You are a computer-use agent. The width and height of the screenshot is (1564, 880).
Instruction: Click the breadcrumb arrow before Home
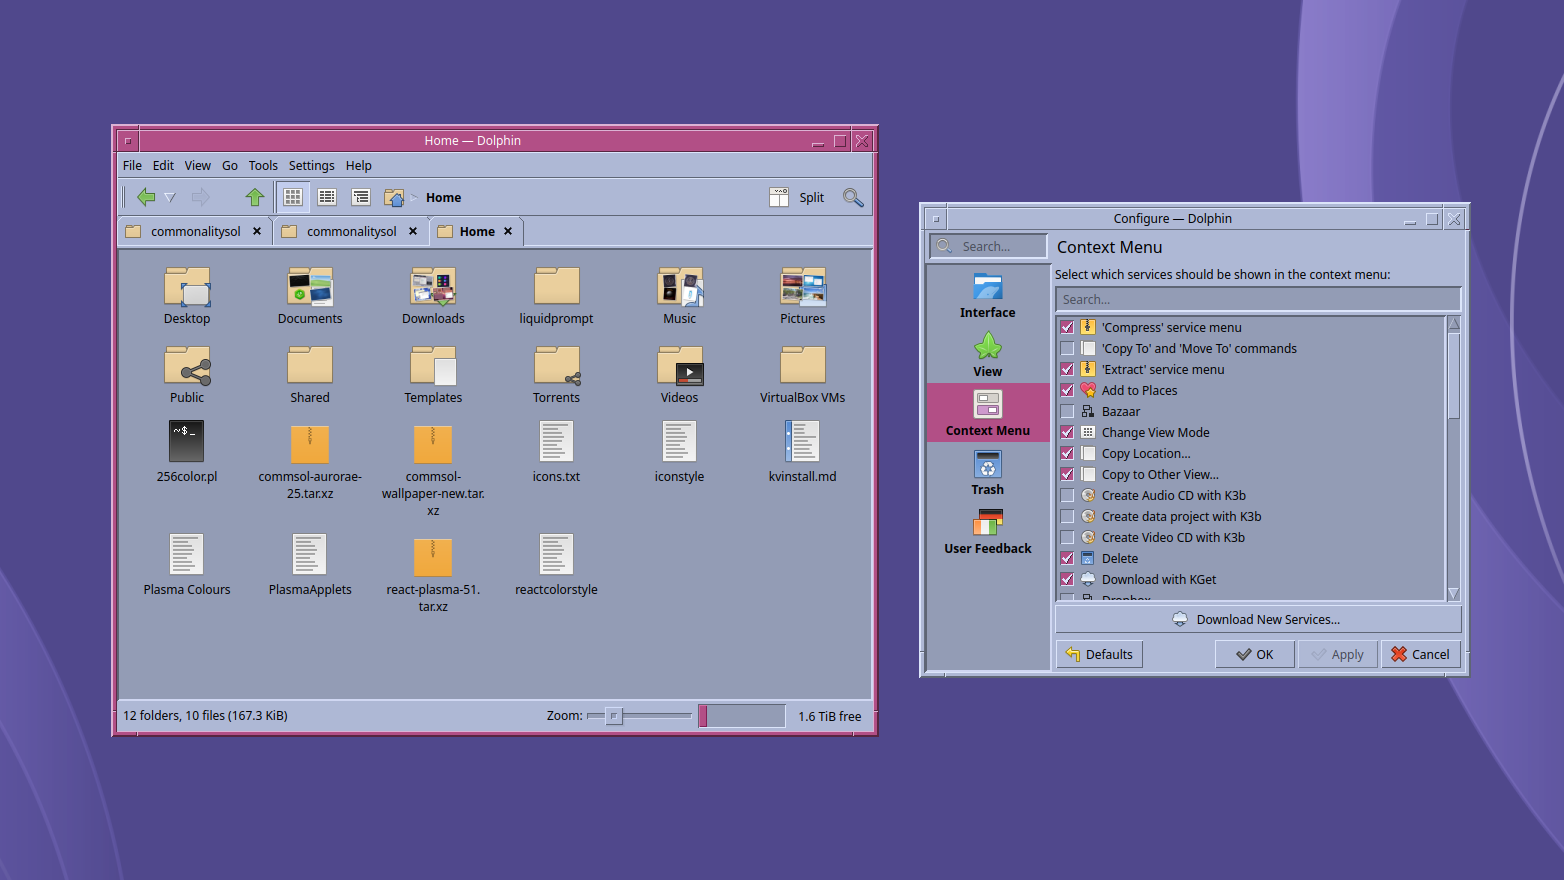point(414,198)
